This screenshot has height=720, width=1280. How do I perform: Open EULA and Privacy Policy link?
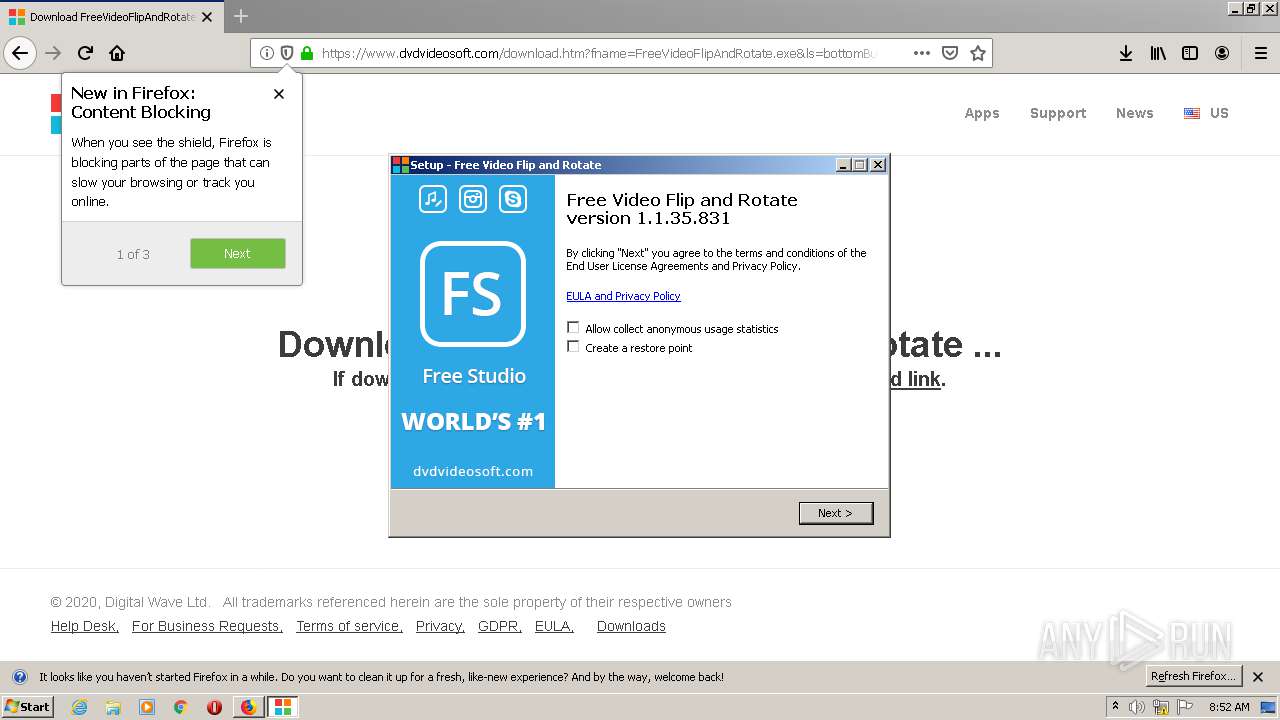623,296
